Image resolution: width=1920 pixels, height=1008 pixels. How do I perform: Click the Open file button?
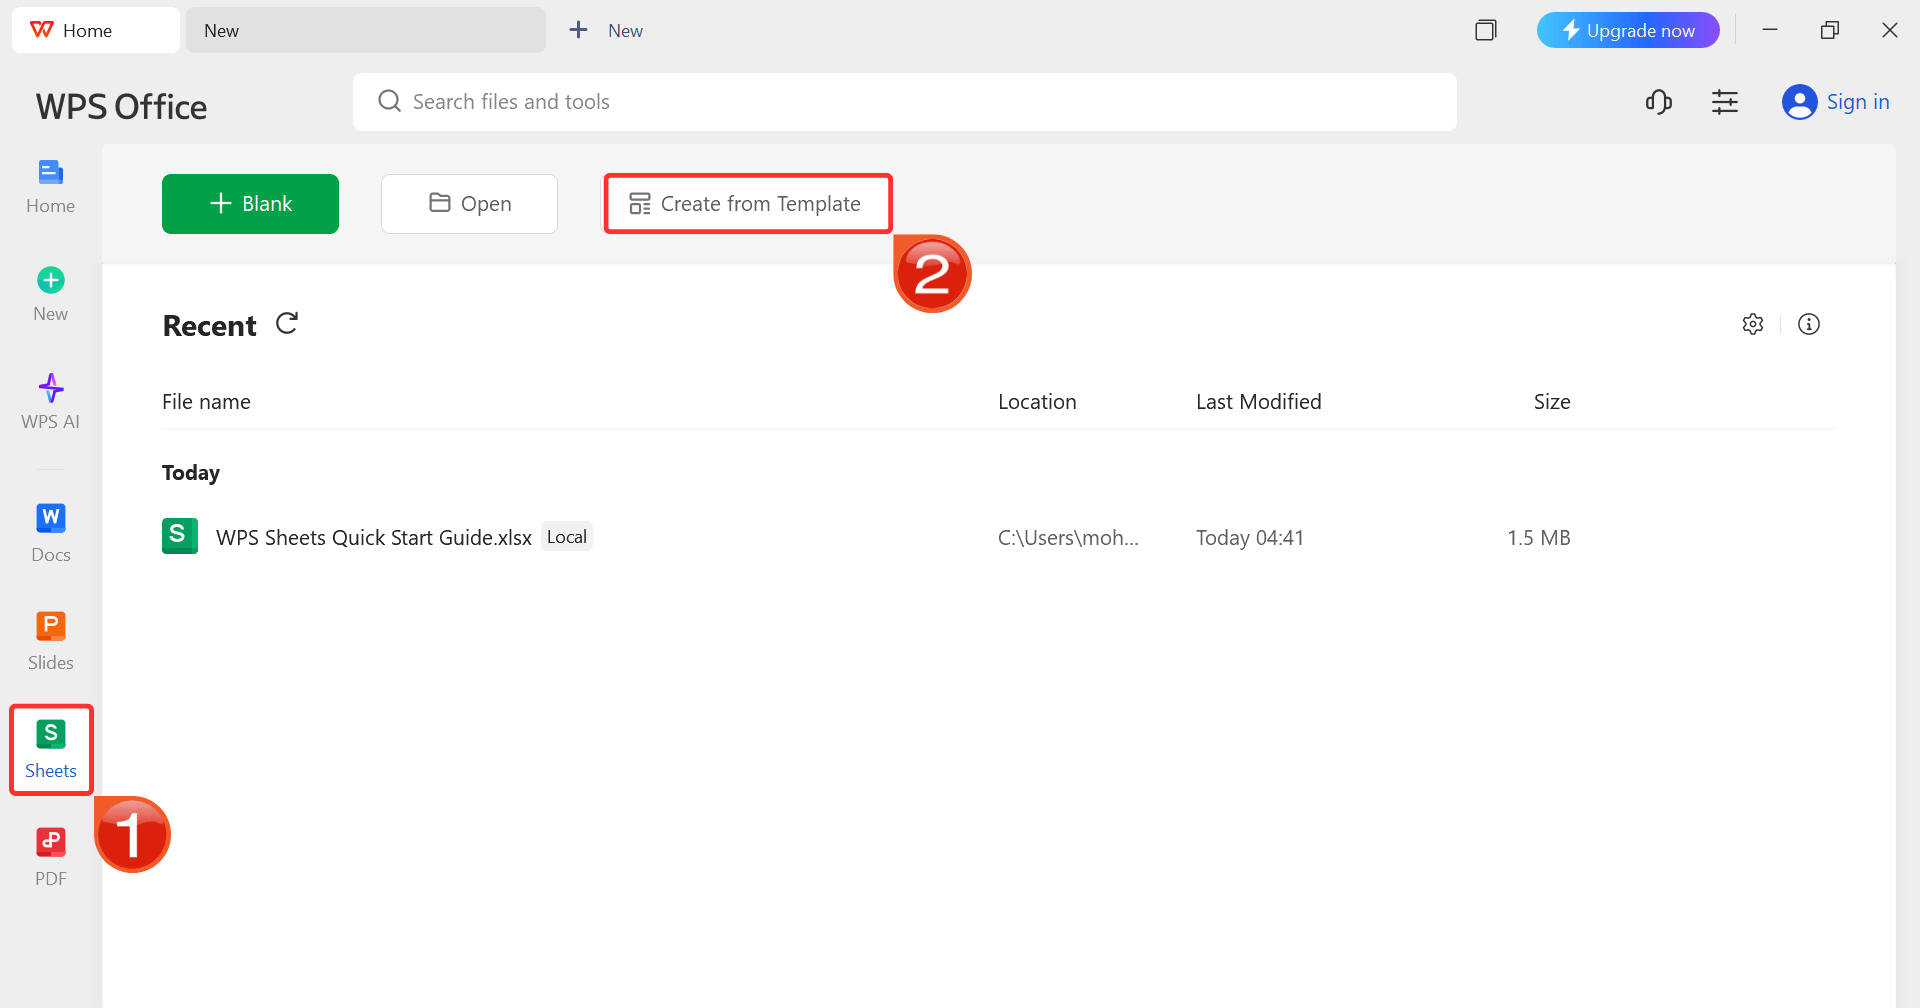(x=469, y=204)
